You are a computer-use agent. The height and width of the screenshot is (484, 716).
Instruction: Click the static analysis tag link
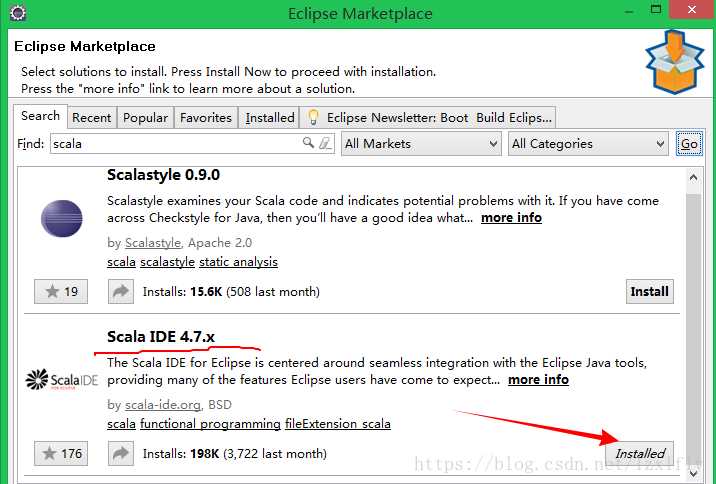pyautogui.click(x=238, y=262)
